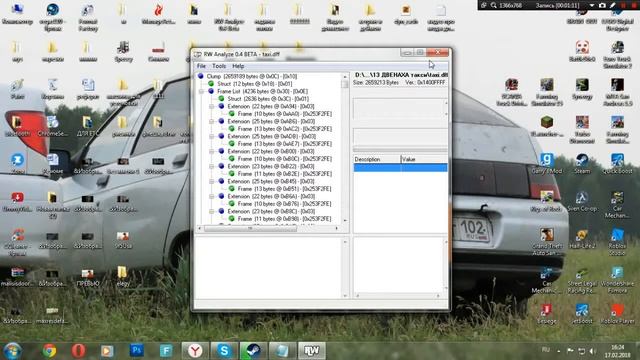This screenshot has width=640, height=360.
Task: Click the Frame icon at offset 0xB2E
Action: pyautogui.click(x=231, y=173)
